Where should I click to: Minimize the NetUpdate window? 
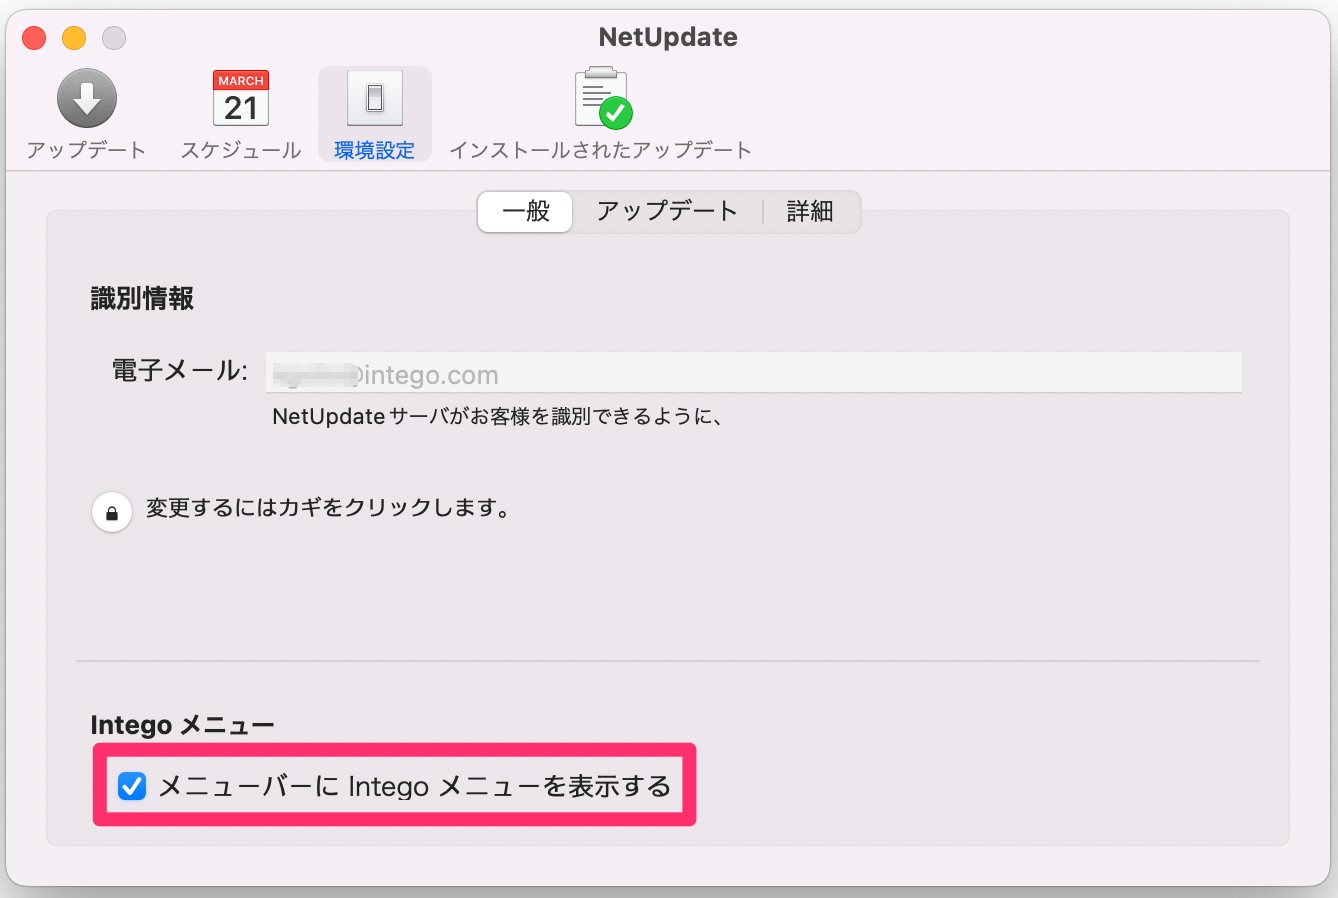point(74,38)
